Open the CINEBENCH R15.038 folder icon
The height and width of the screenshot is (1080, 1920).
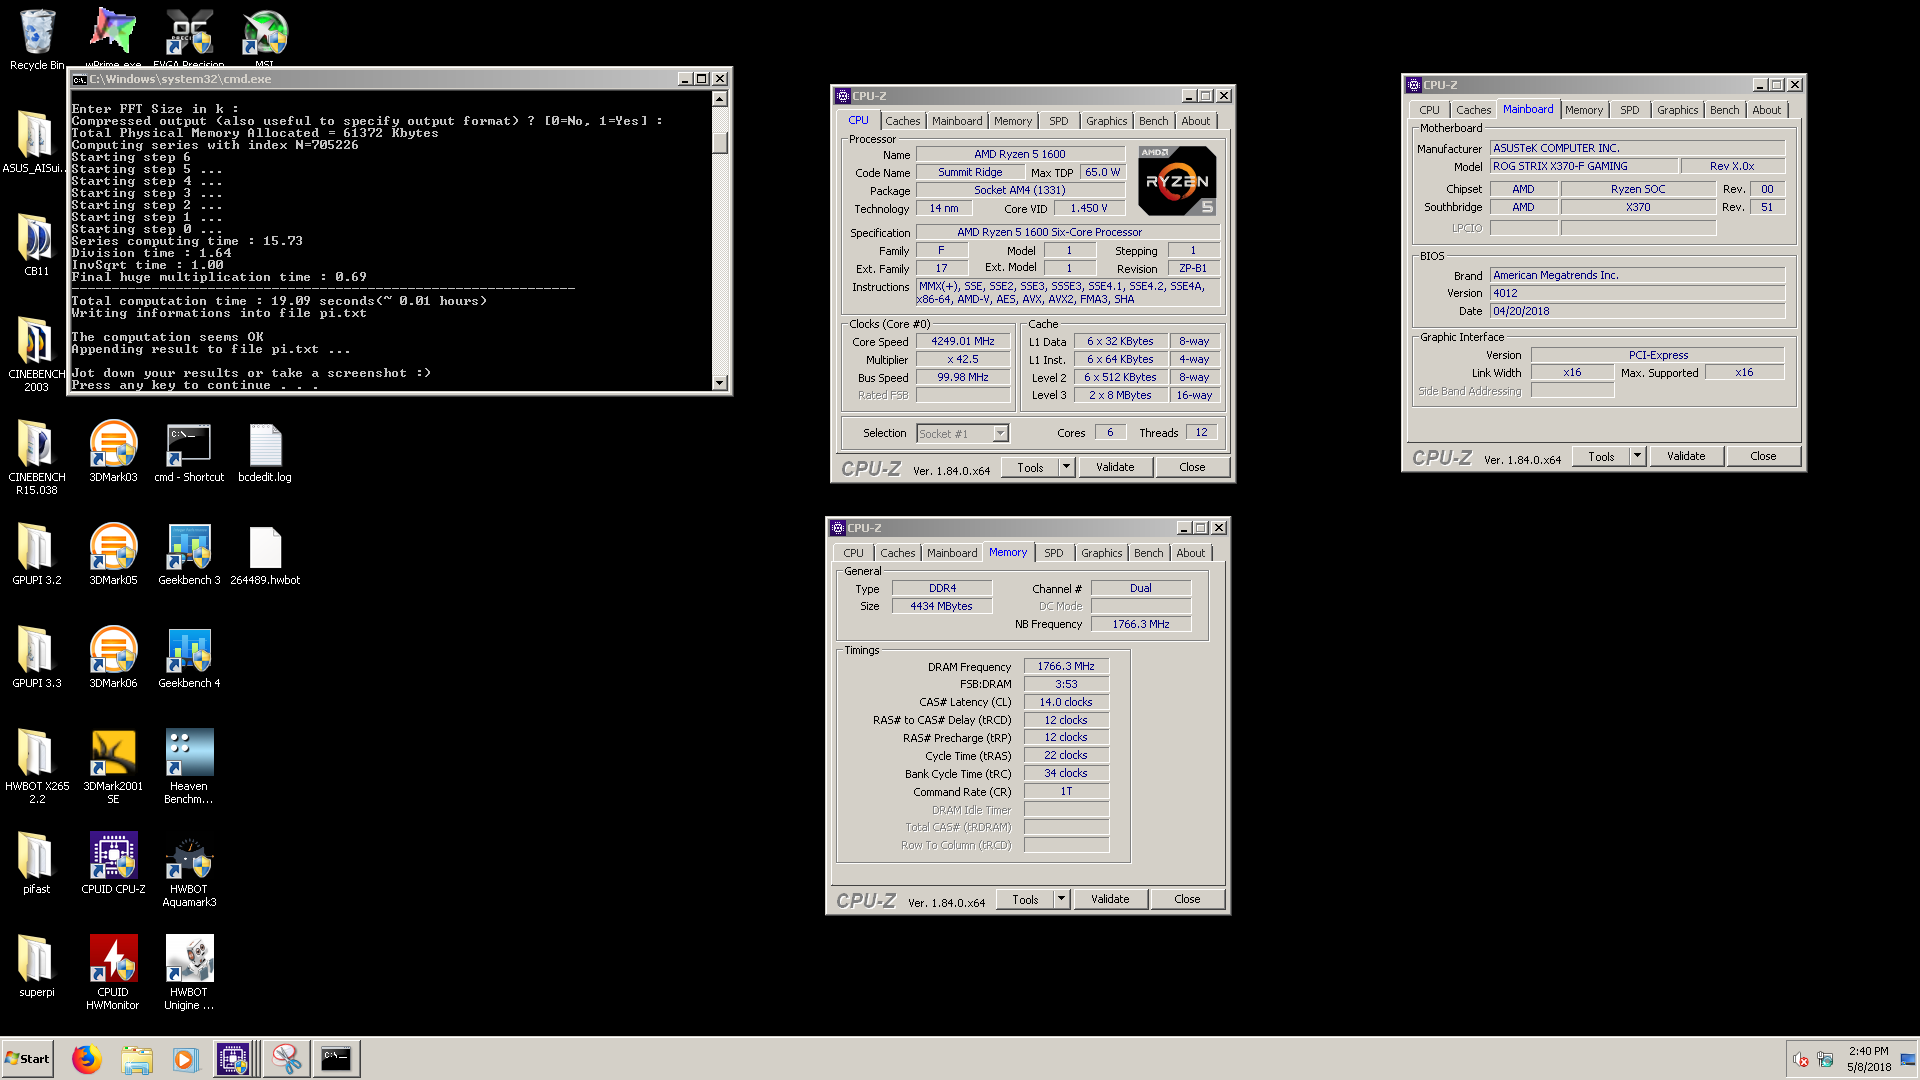pos(36,457)
